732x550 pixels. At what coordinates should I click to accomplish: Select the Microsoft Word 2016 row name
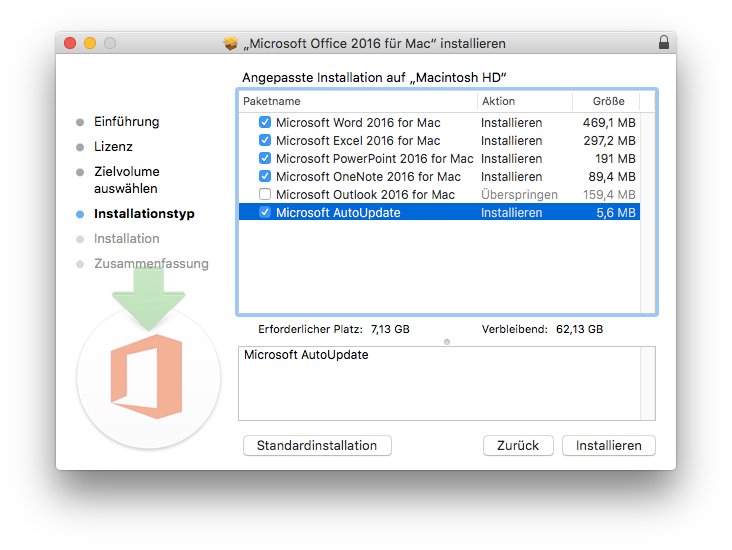(x=358, y=123)
